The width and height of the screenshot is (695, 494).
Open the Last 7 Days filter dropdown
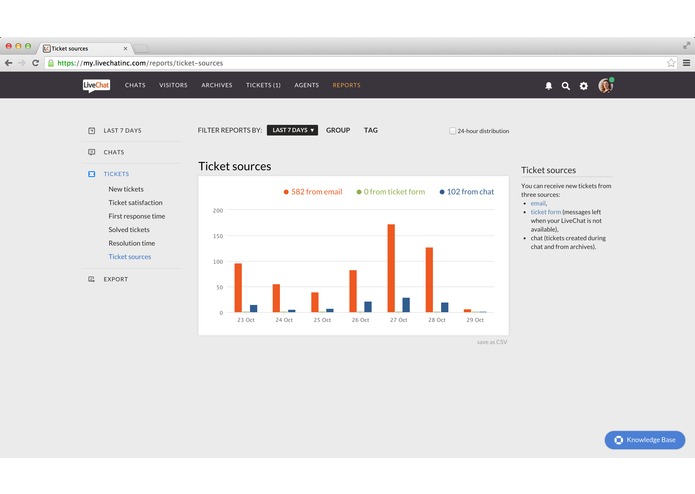[x=293, y=130]
